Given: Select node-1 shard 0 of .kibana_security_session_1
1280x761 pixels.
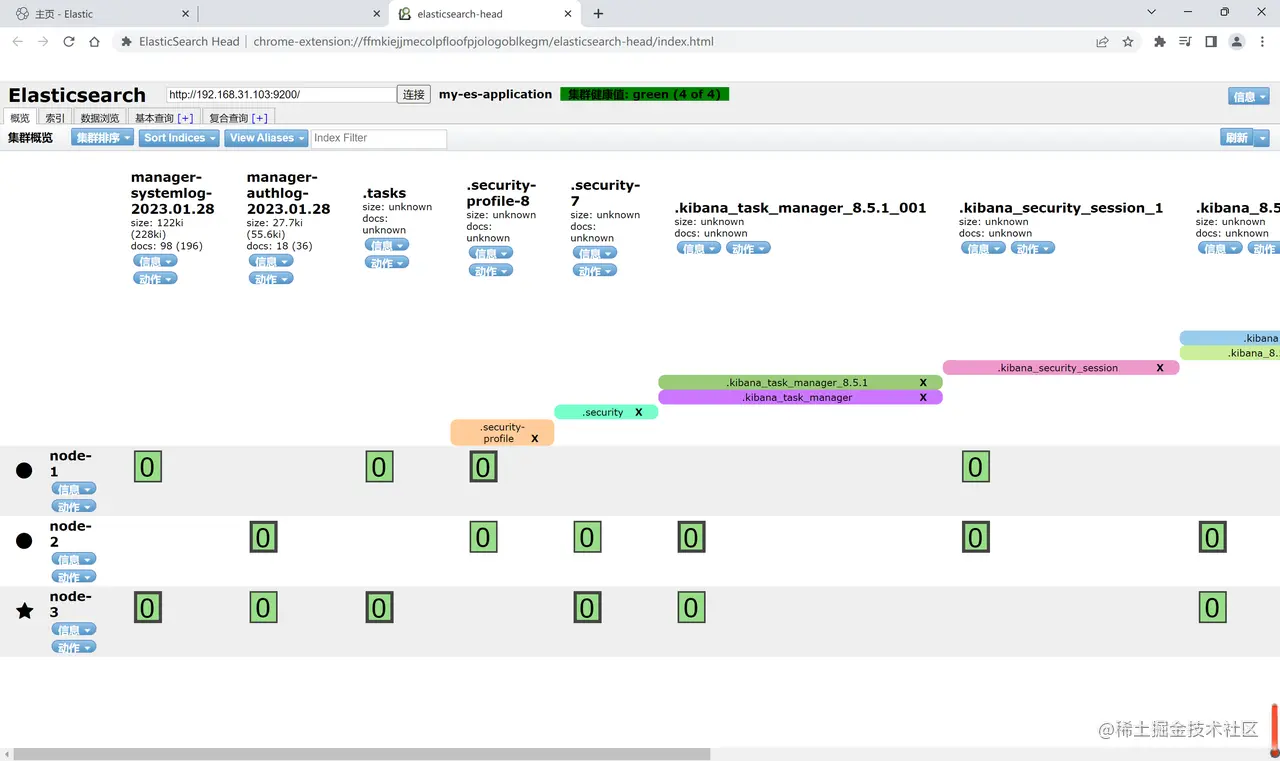Looking at the screenshot, I should [976, 467].
